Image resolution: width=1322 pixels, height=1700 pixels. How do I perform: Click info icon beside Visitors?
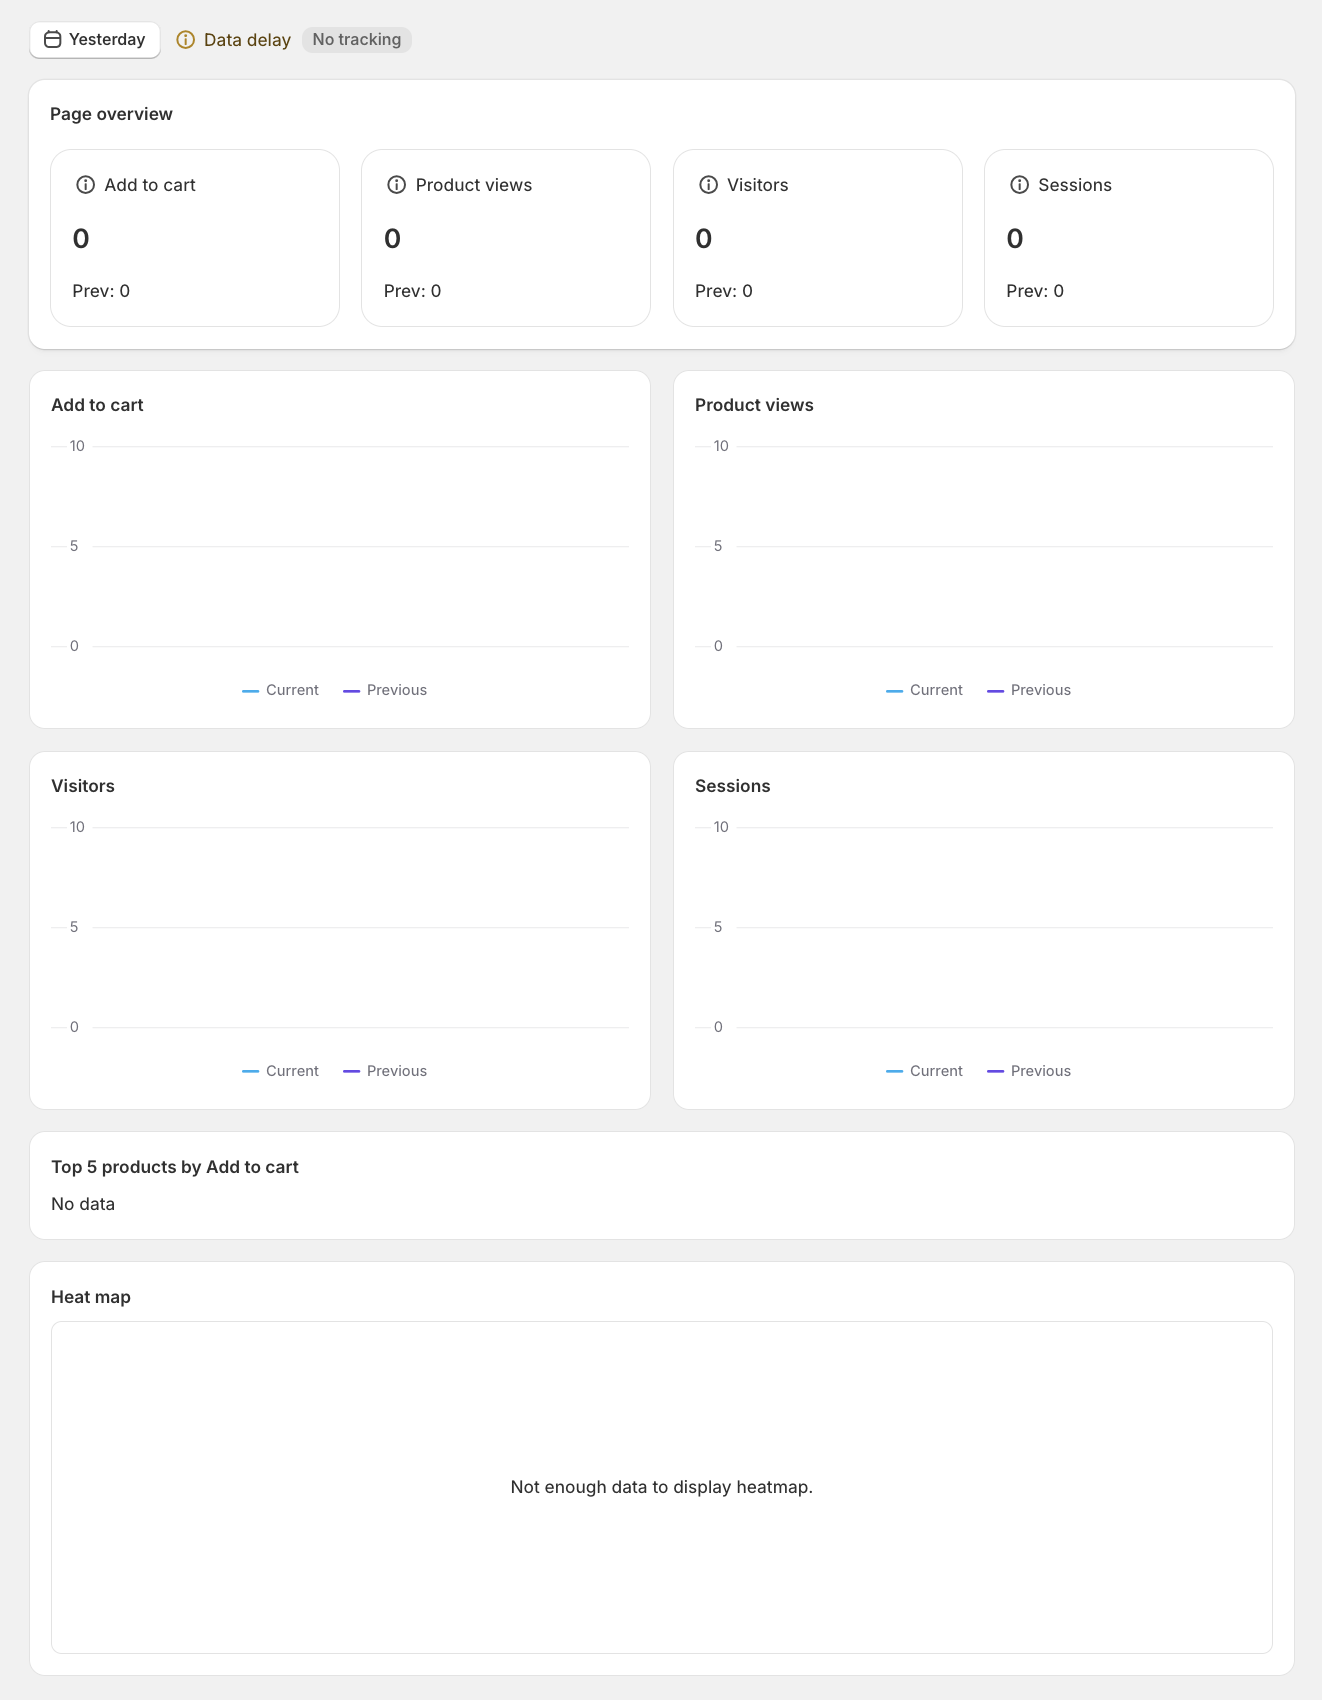708,185
